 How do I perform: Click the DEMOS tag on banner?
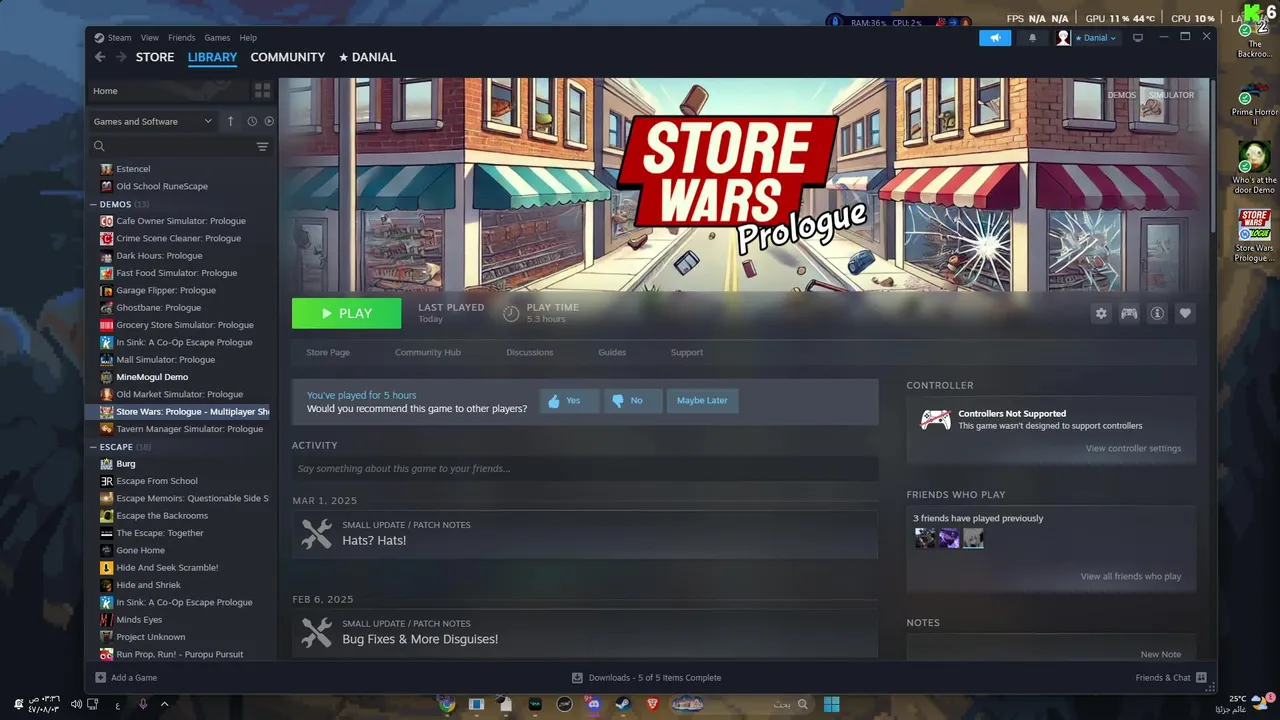[1121, 95]
